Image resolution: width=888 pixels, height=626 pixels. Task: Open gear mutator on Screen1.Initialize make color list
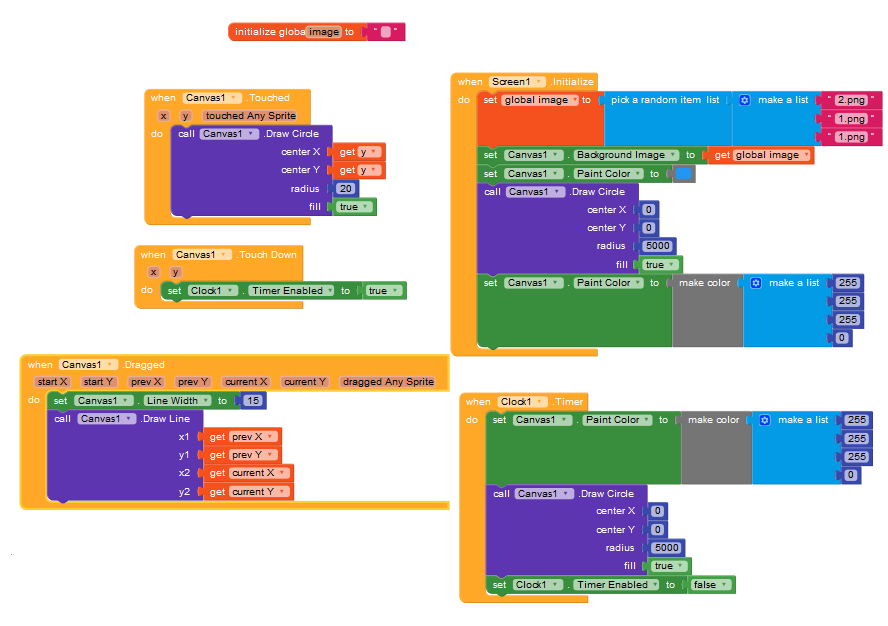pyautogui.click(x=756, y=283)
